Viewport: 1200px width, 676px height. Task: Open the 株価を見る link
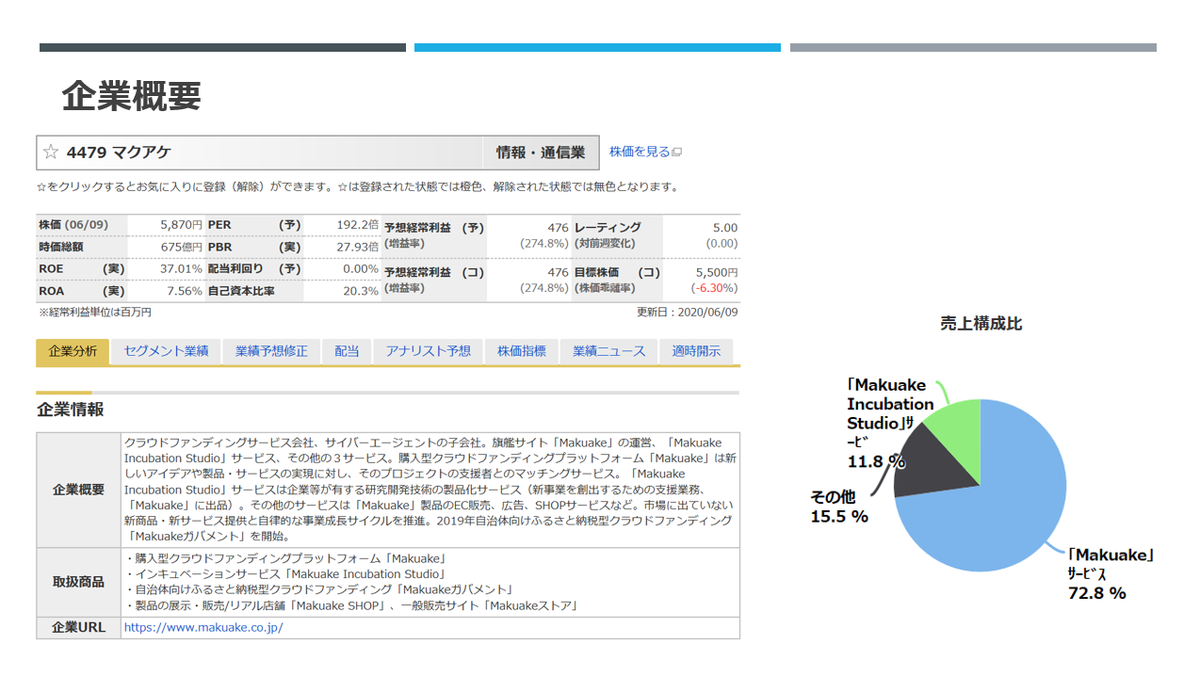tap(640, 152)
